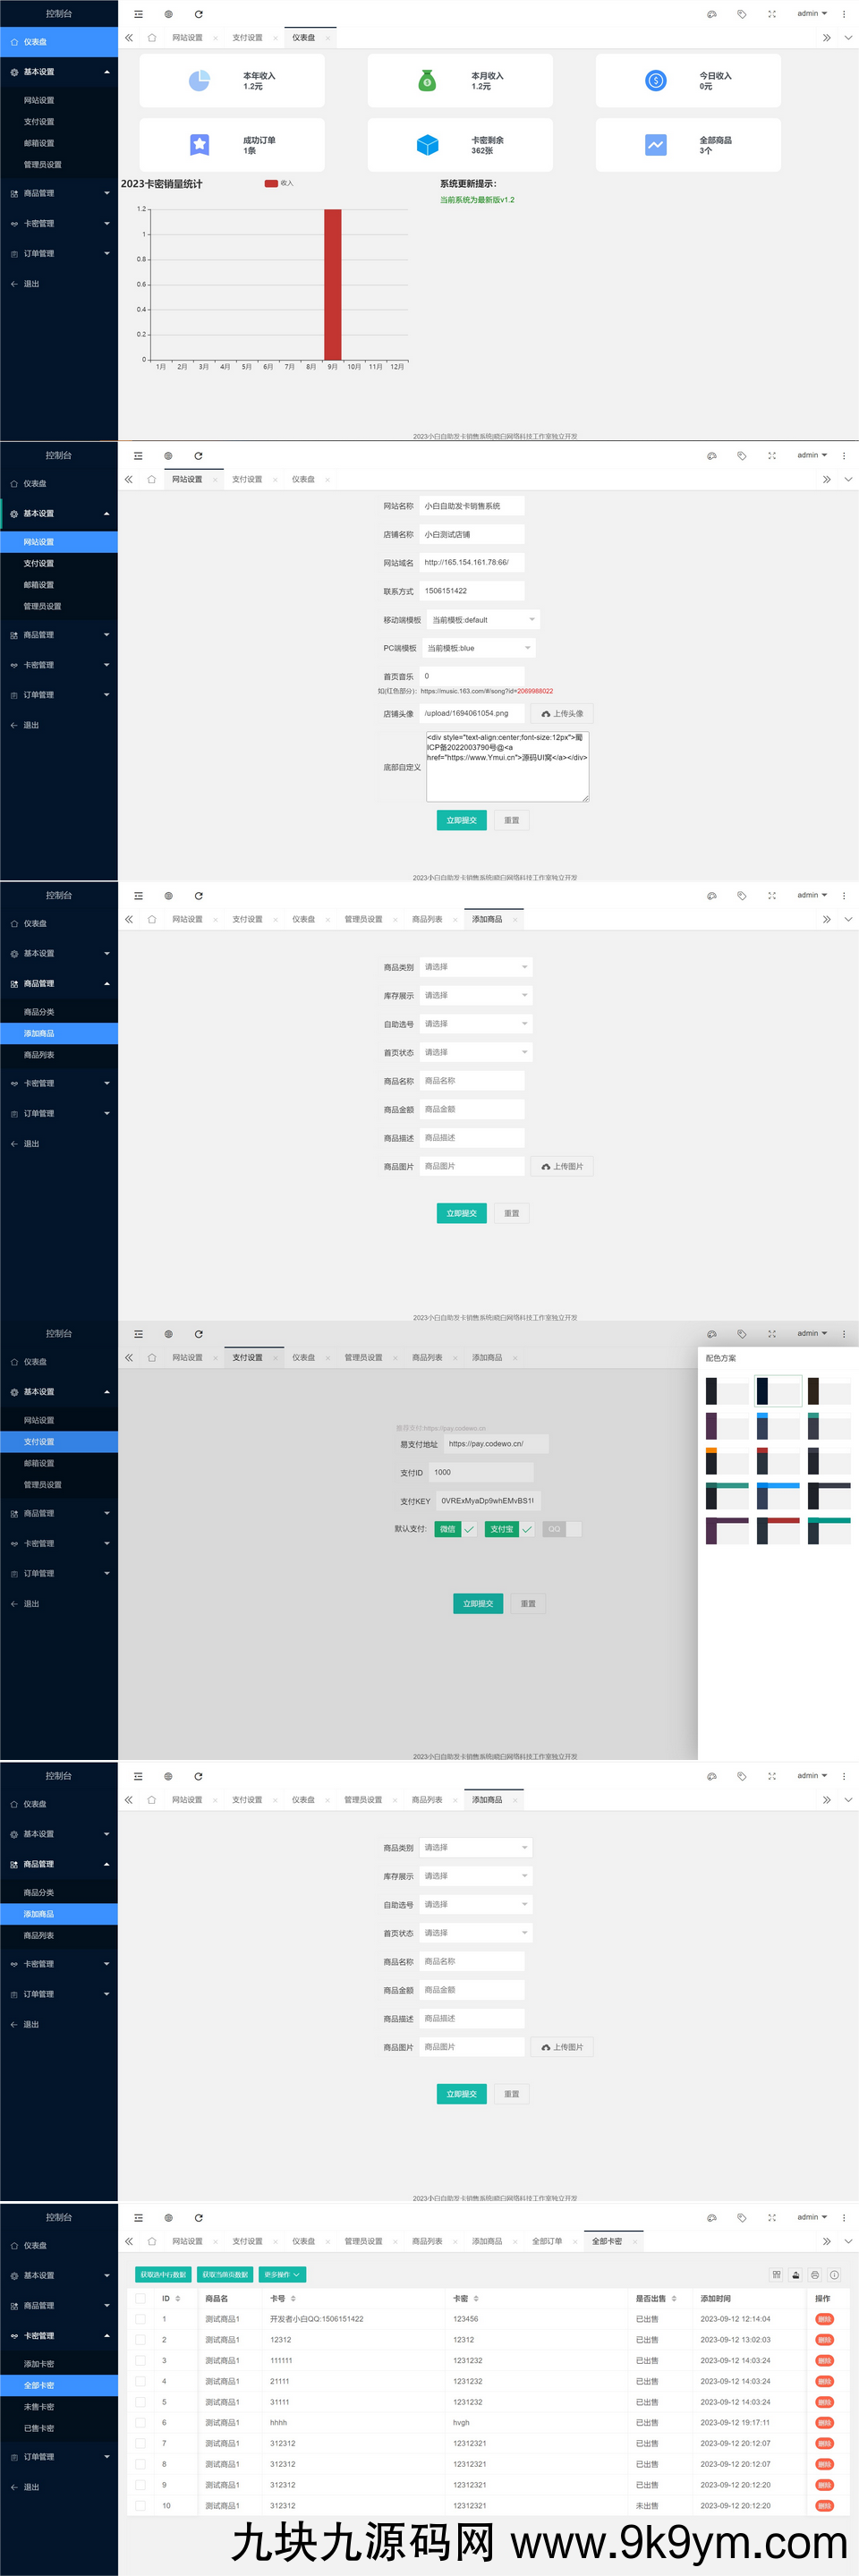859x2576 pixels.
Task: Click the green money bag 本月收入 icon
Action: [427, 80]
